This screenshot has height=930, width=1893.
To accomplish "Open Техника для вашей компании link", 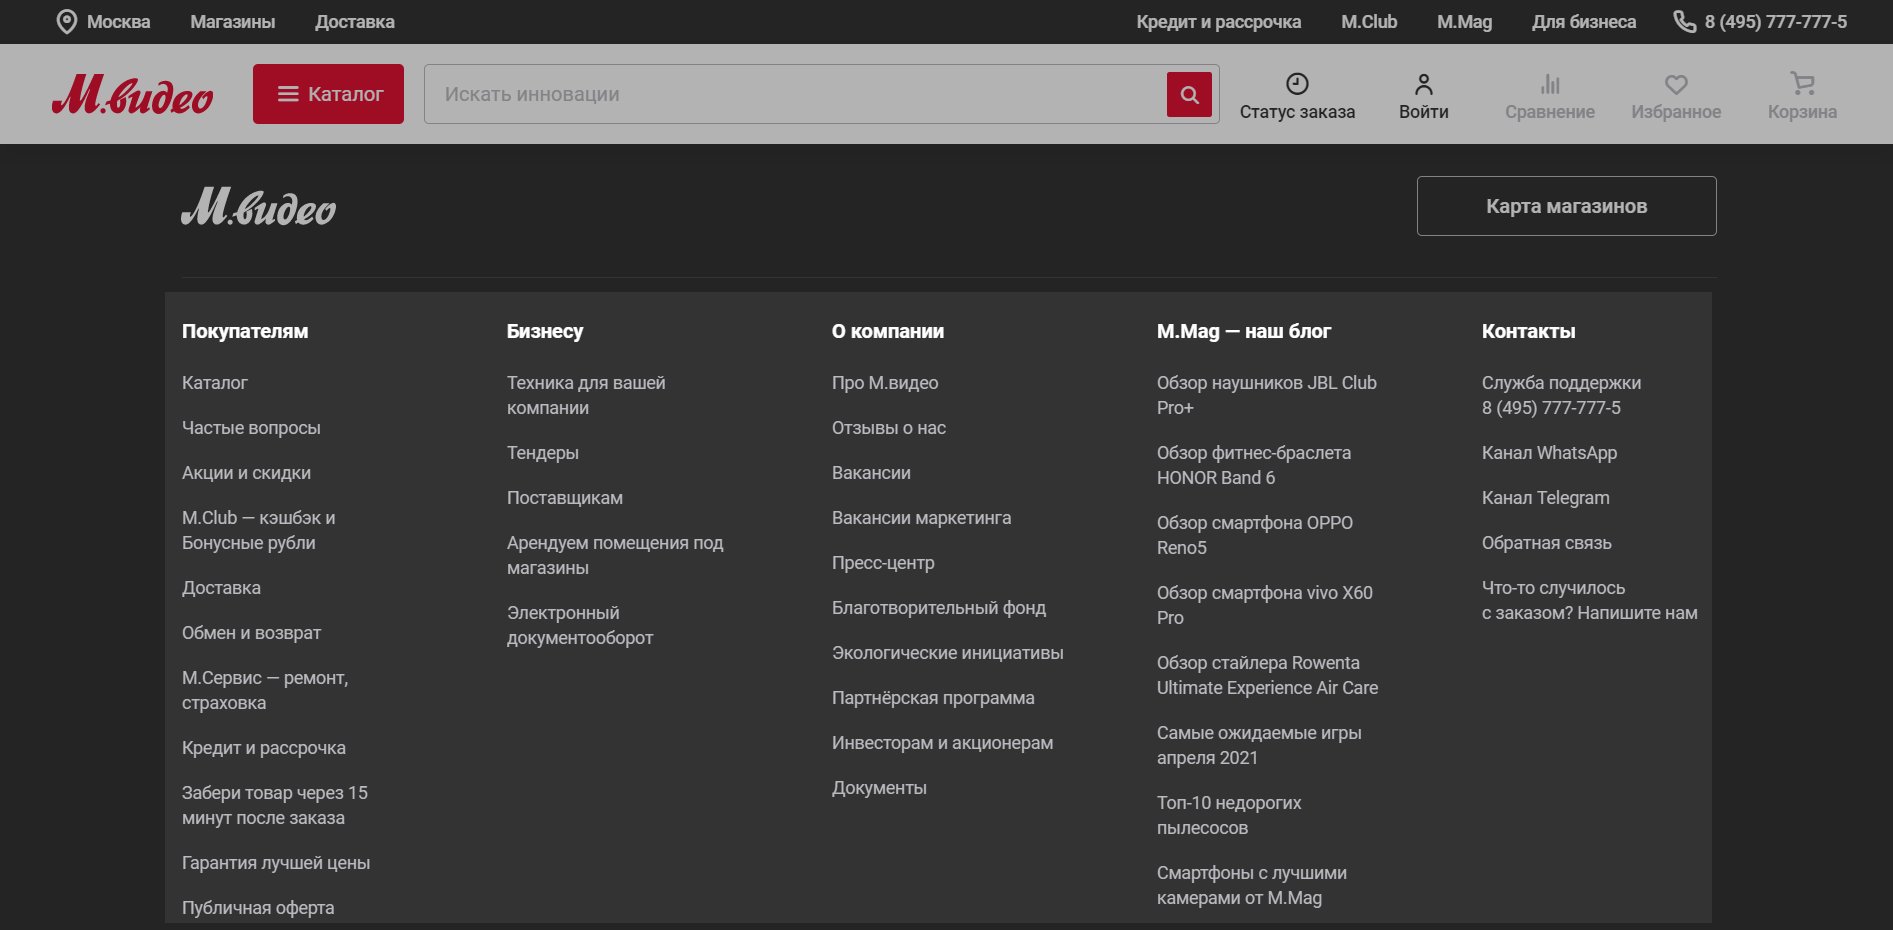I will click(x=586, y=395).
